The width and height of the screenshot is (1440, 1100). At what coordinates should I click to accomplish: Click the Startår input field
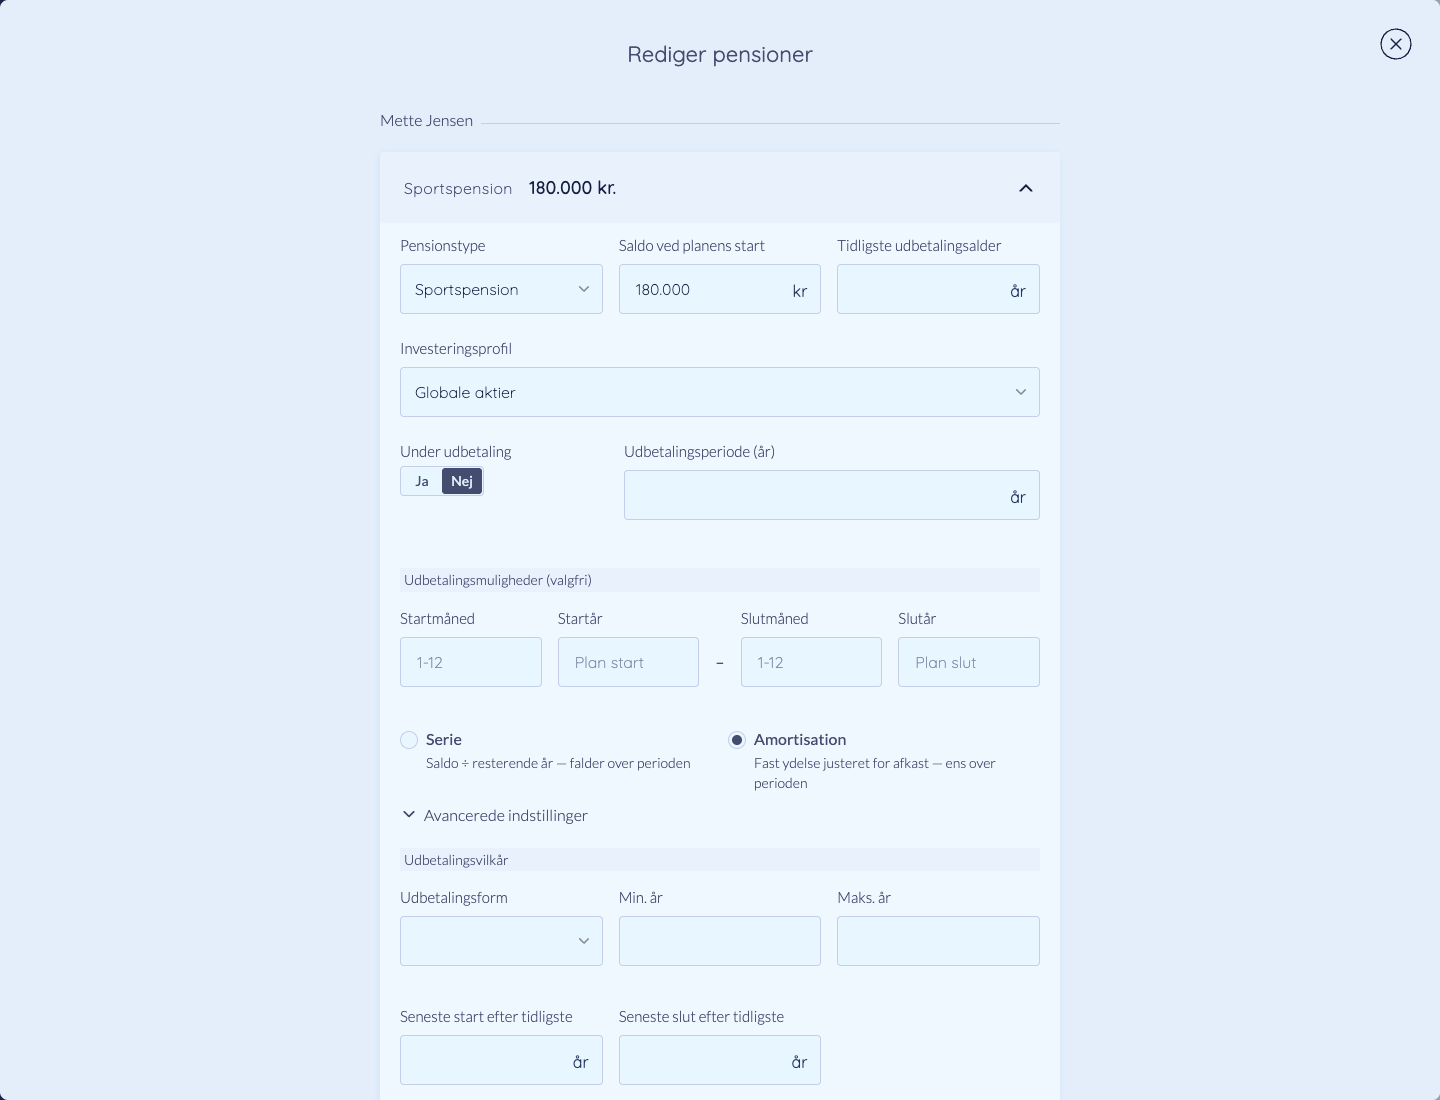628,662
